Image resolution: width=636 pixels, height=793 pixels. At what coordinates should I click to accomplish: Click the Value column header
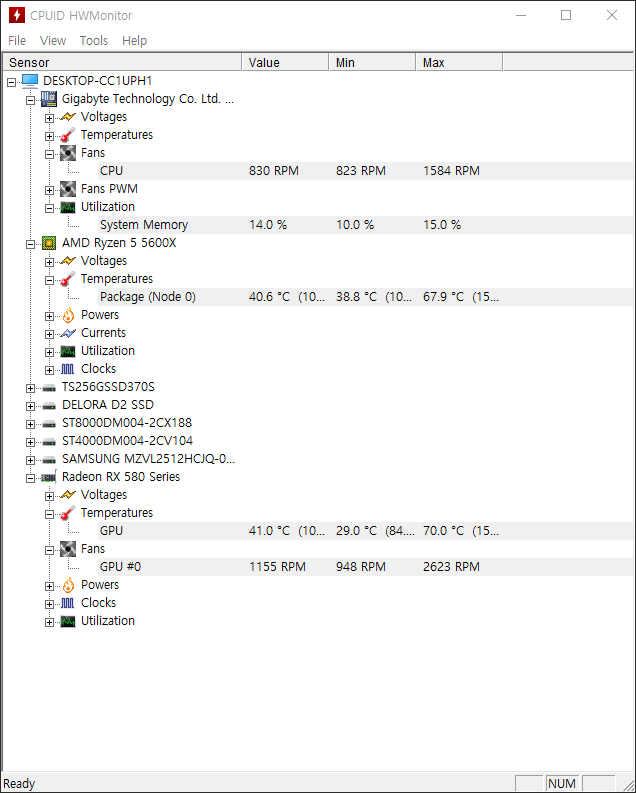coord(285,63)
